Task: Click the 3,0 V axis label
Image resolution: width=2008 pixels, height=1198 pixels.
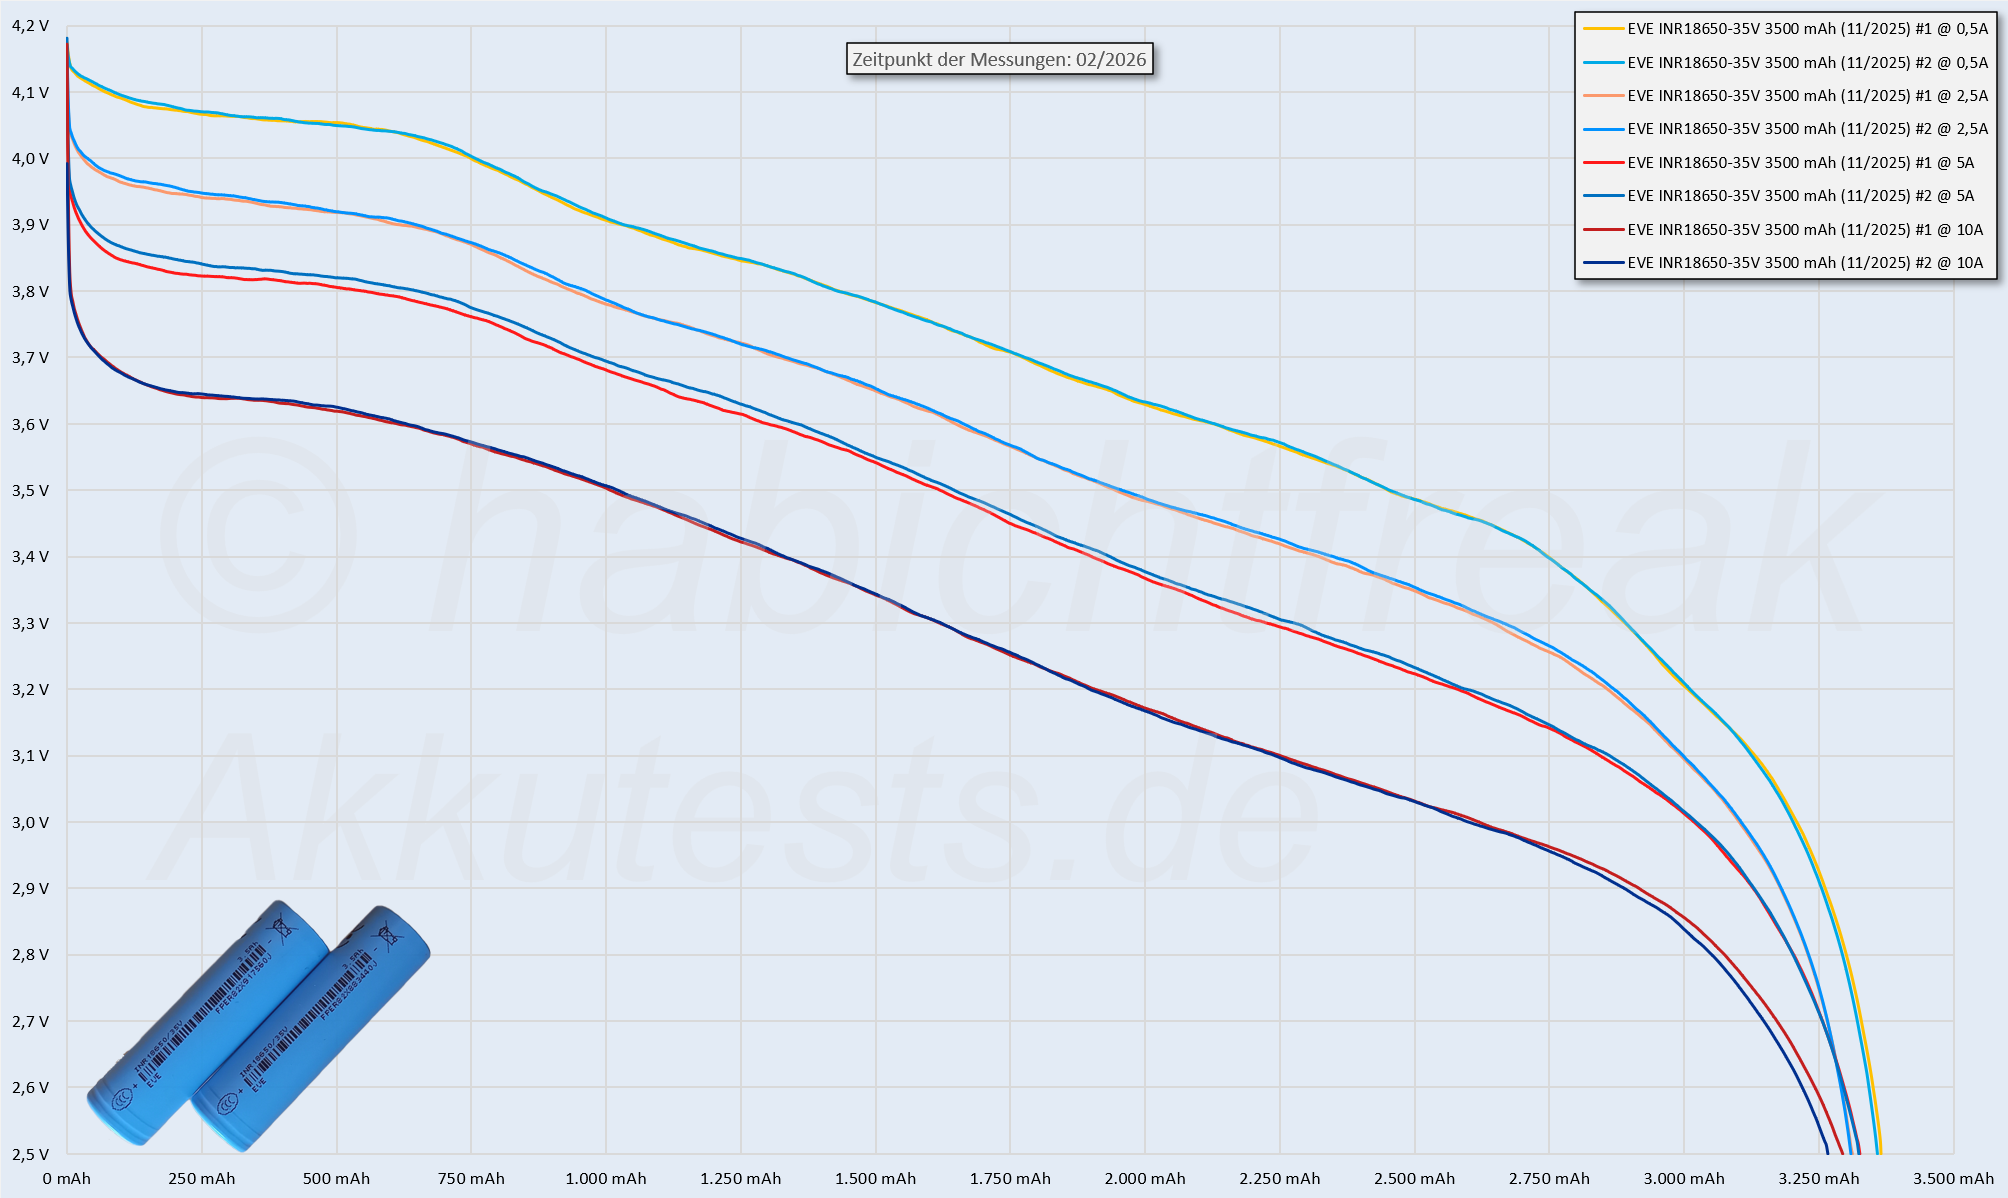Action: [30, 822]
